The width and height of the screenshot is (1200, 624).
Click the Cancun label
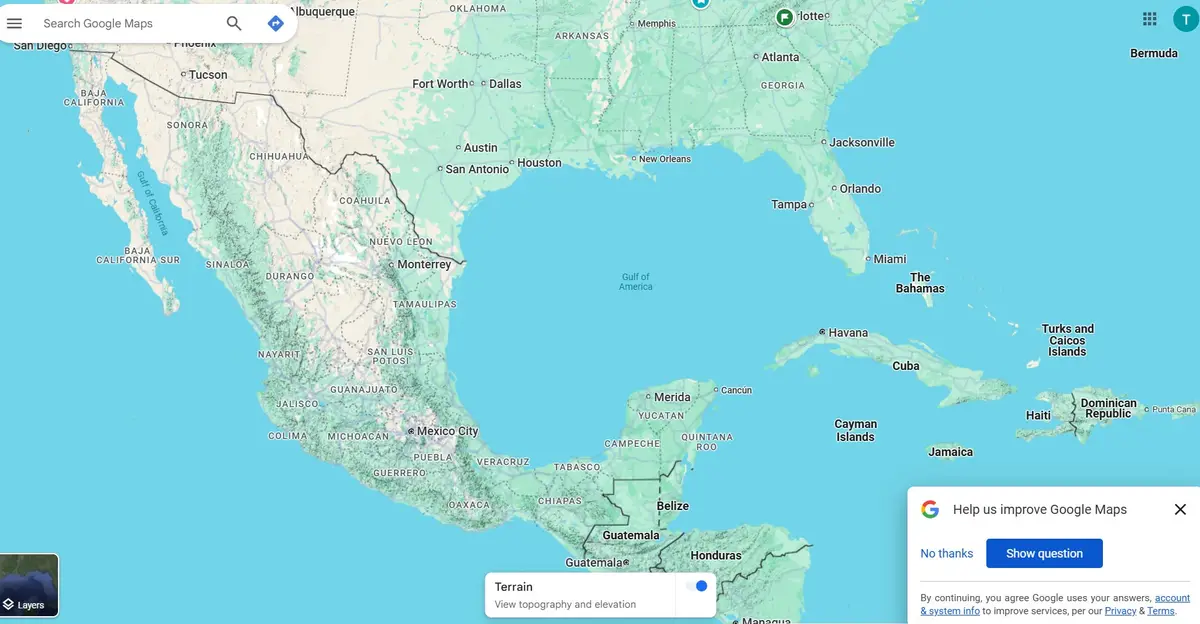coord(736,390)
